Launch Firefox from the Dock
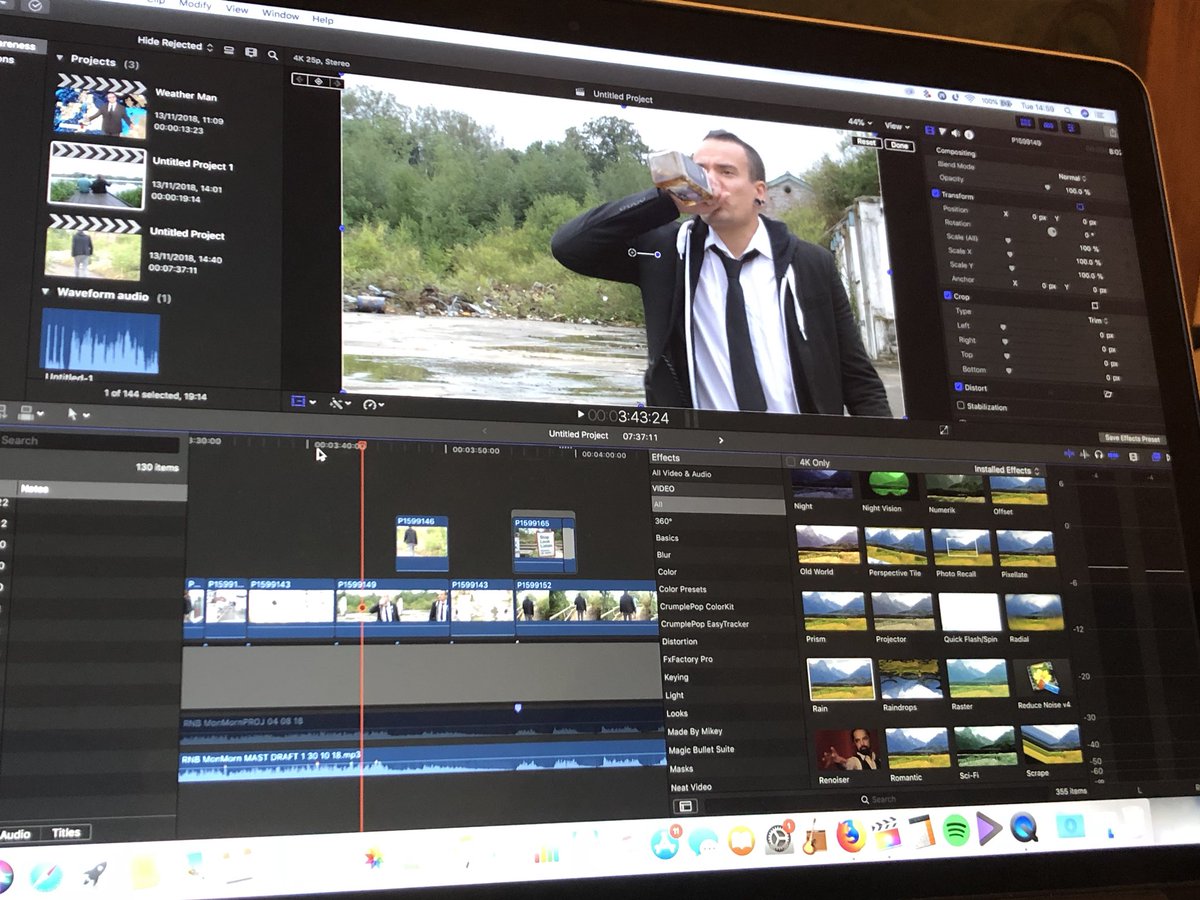Image resolution: width=1200 pixels, height=900 pixels. 851,836
